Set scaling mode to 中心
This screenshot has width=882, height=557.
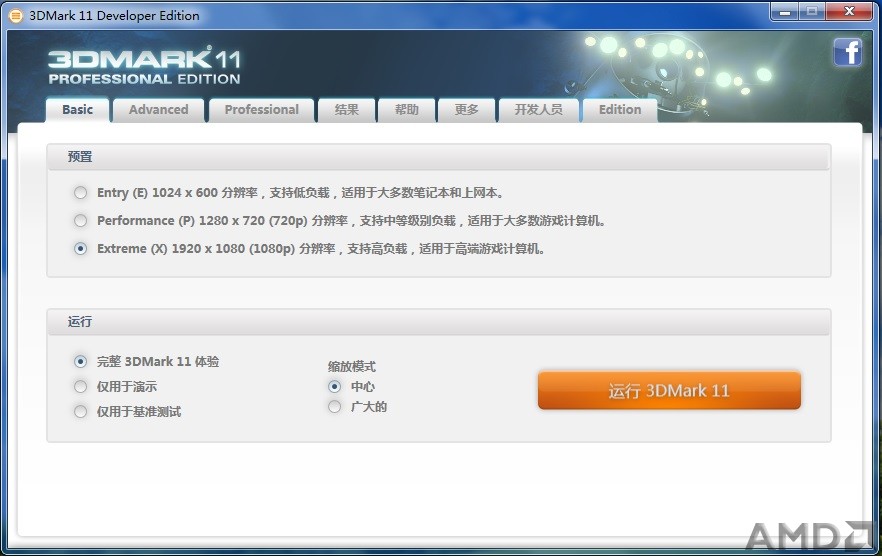[x=335, y=387]
